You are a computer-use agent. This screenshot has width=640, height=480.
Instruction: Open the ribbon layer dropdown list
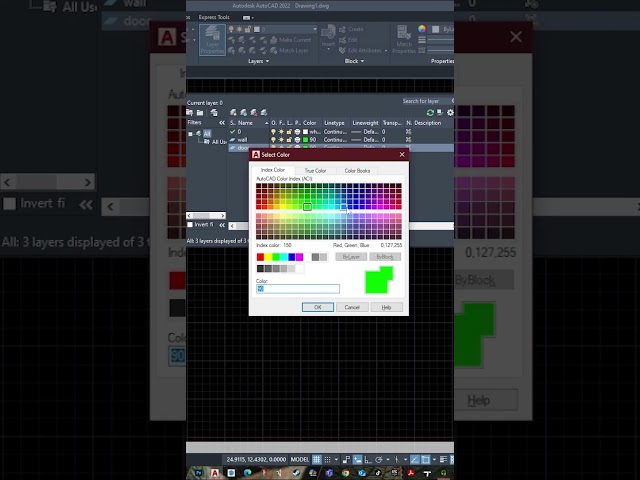pos(315,29)
